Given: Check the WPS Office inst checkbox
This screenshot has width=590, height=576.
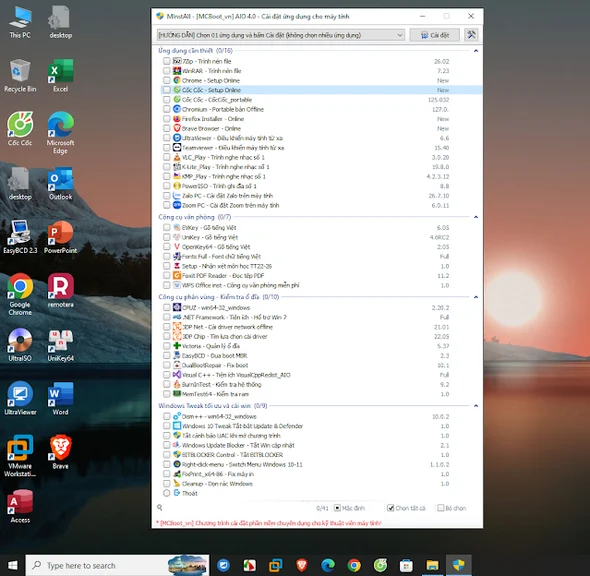Looking at the screenshot, I should (167, 285).
